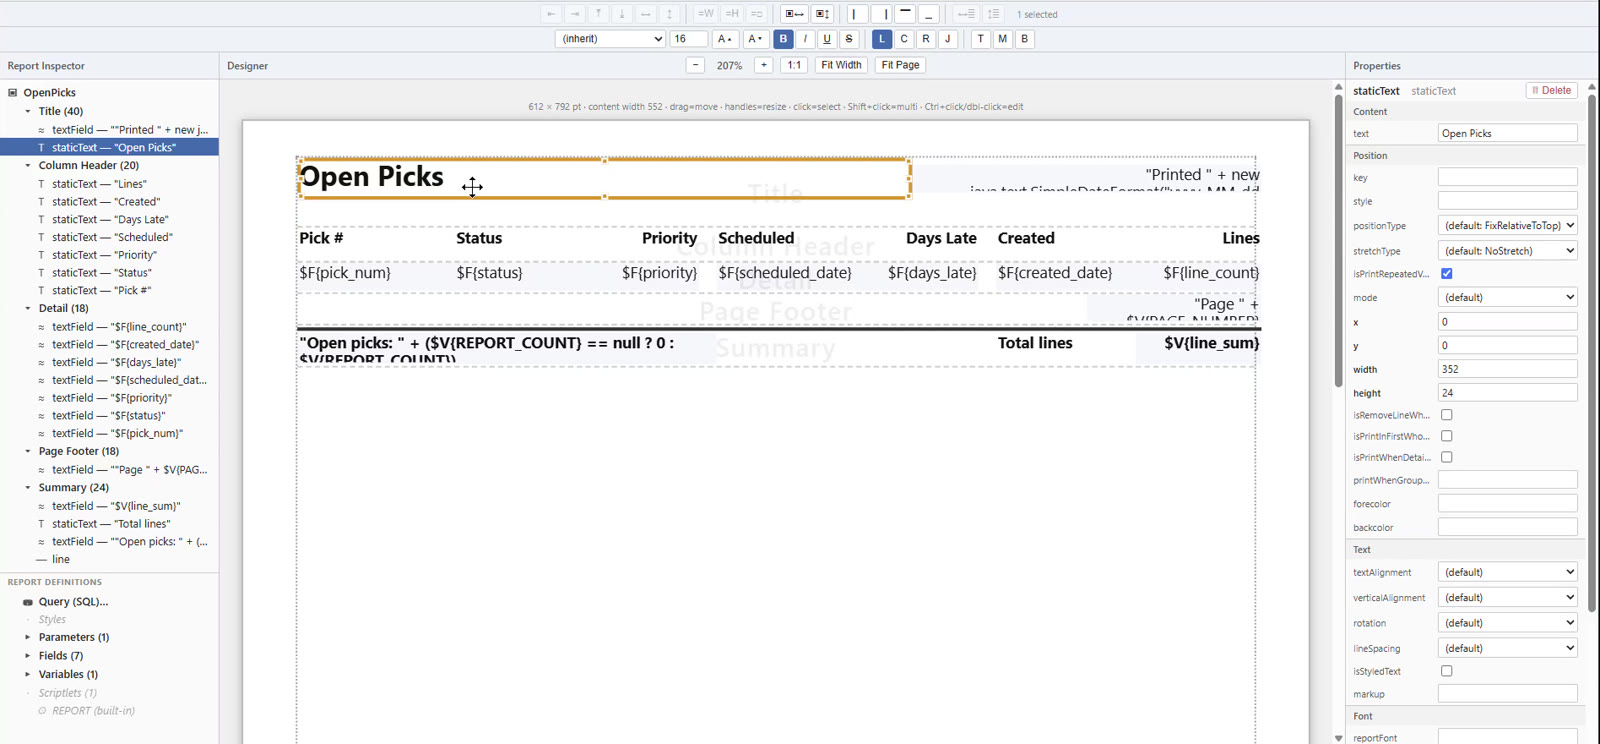Viewport: 1600px width, 744px height.
Task: Uncheck the isPrintRepeatedValues checkbox
Action: [x=1447, y=273]
